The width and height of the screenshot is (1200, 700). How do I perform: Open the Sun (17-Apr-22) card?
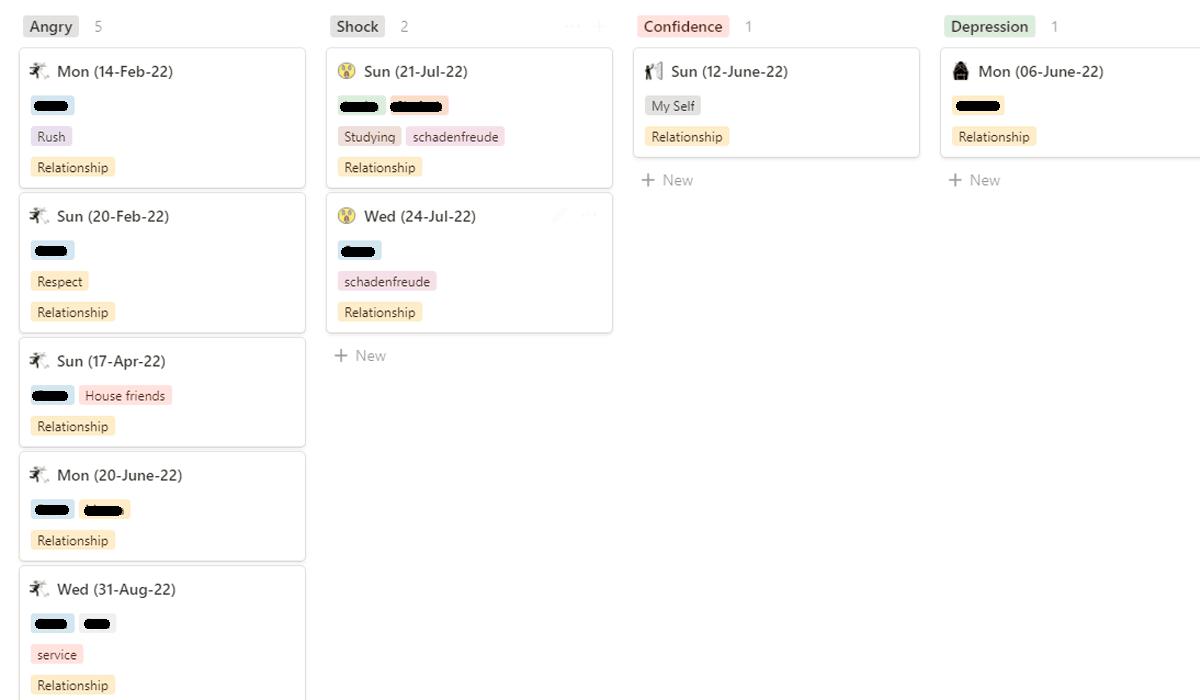pos(162,392)
